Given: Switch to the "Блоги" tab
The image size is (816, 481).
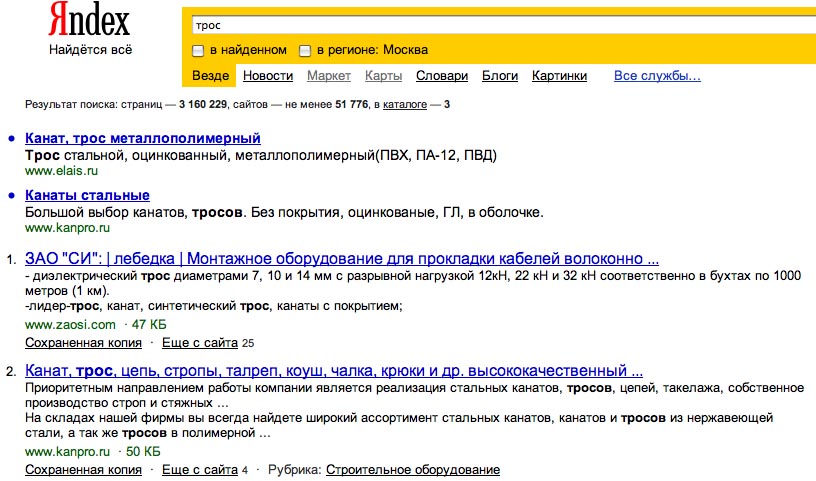Looking at the screenshot, I should tap(500, 76).
